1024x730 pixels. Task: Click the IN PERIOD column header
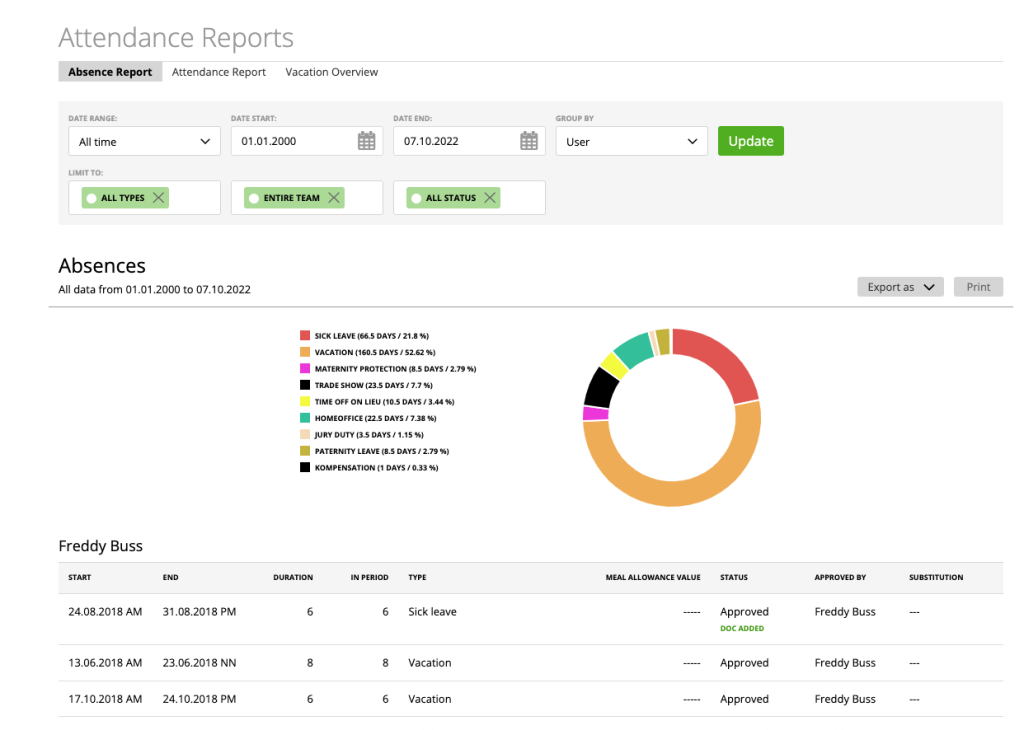click(x=370, y=577)
